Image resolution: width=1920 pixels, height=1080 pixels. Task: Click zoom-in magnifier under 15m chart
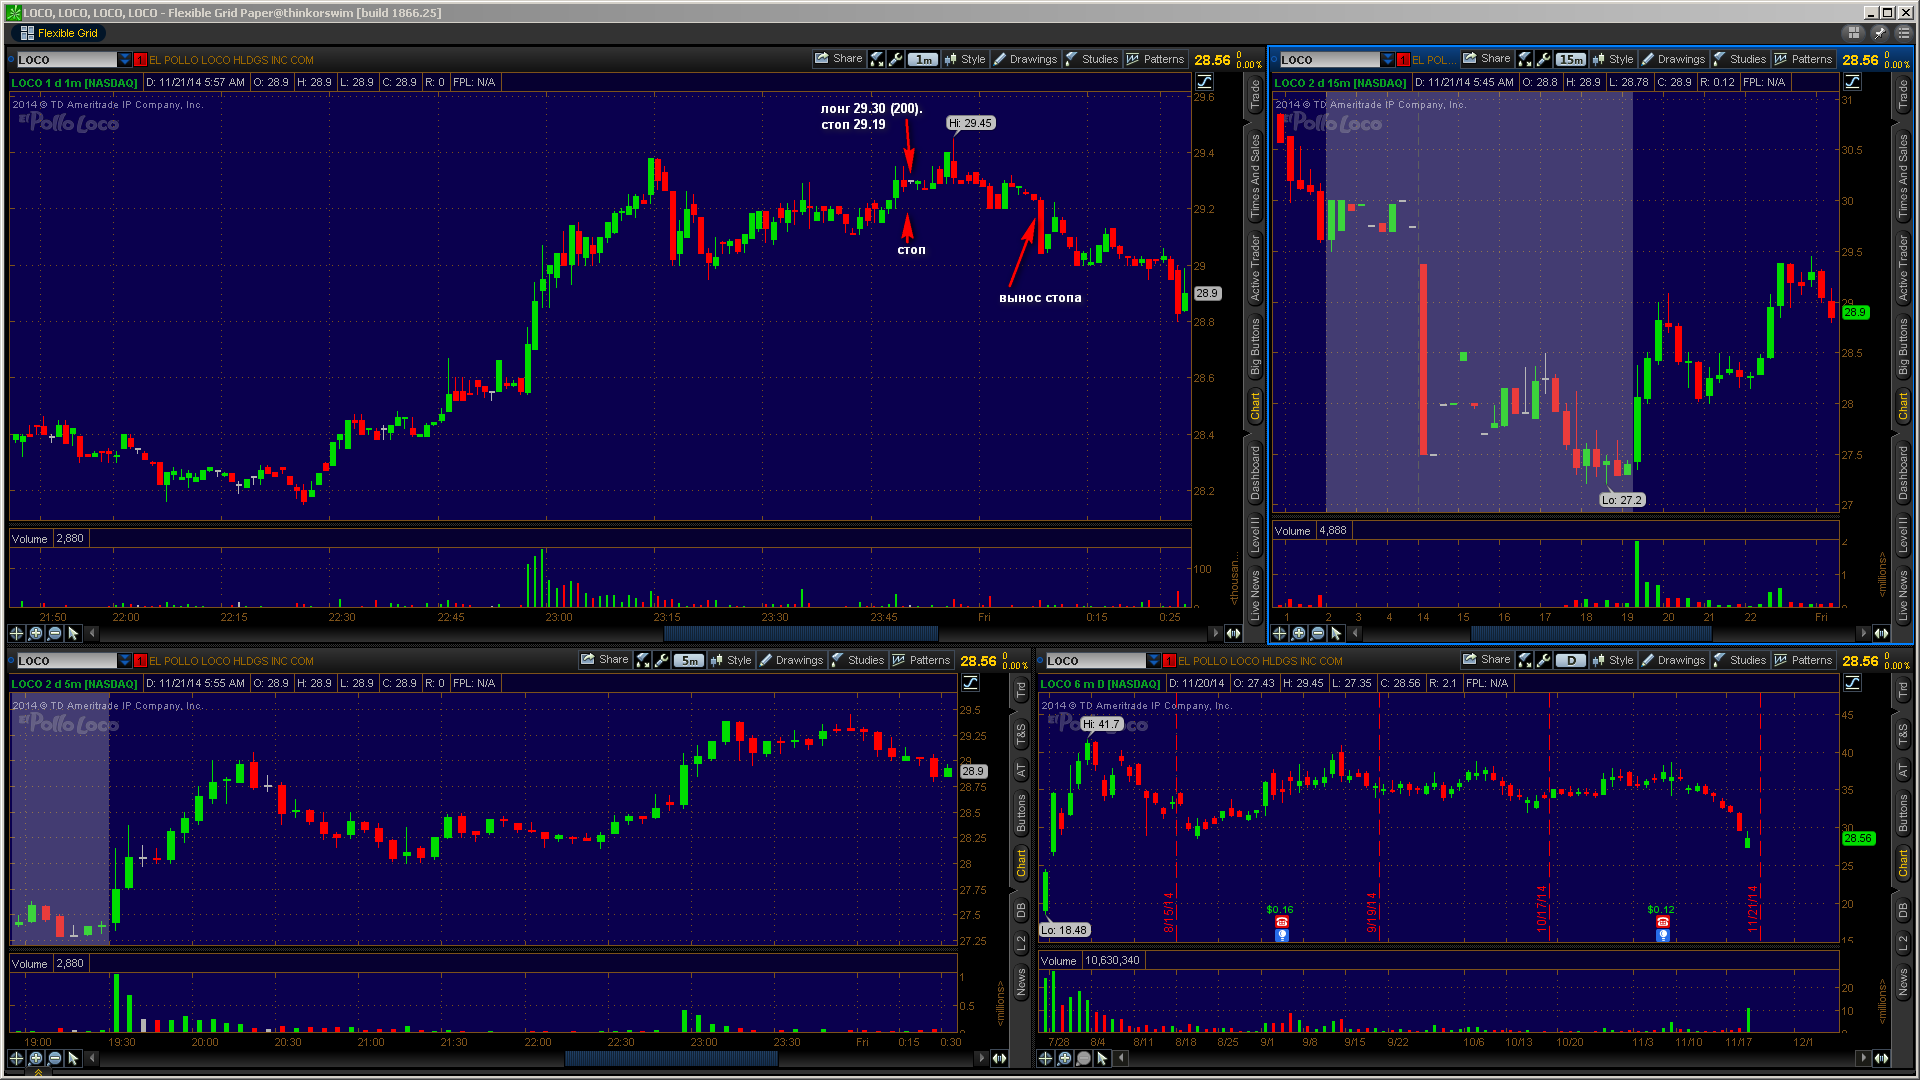[1298, 633]
